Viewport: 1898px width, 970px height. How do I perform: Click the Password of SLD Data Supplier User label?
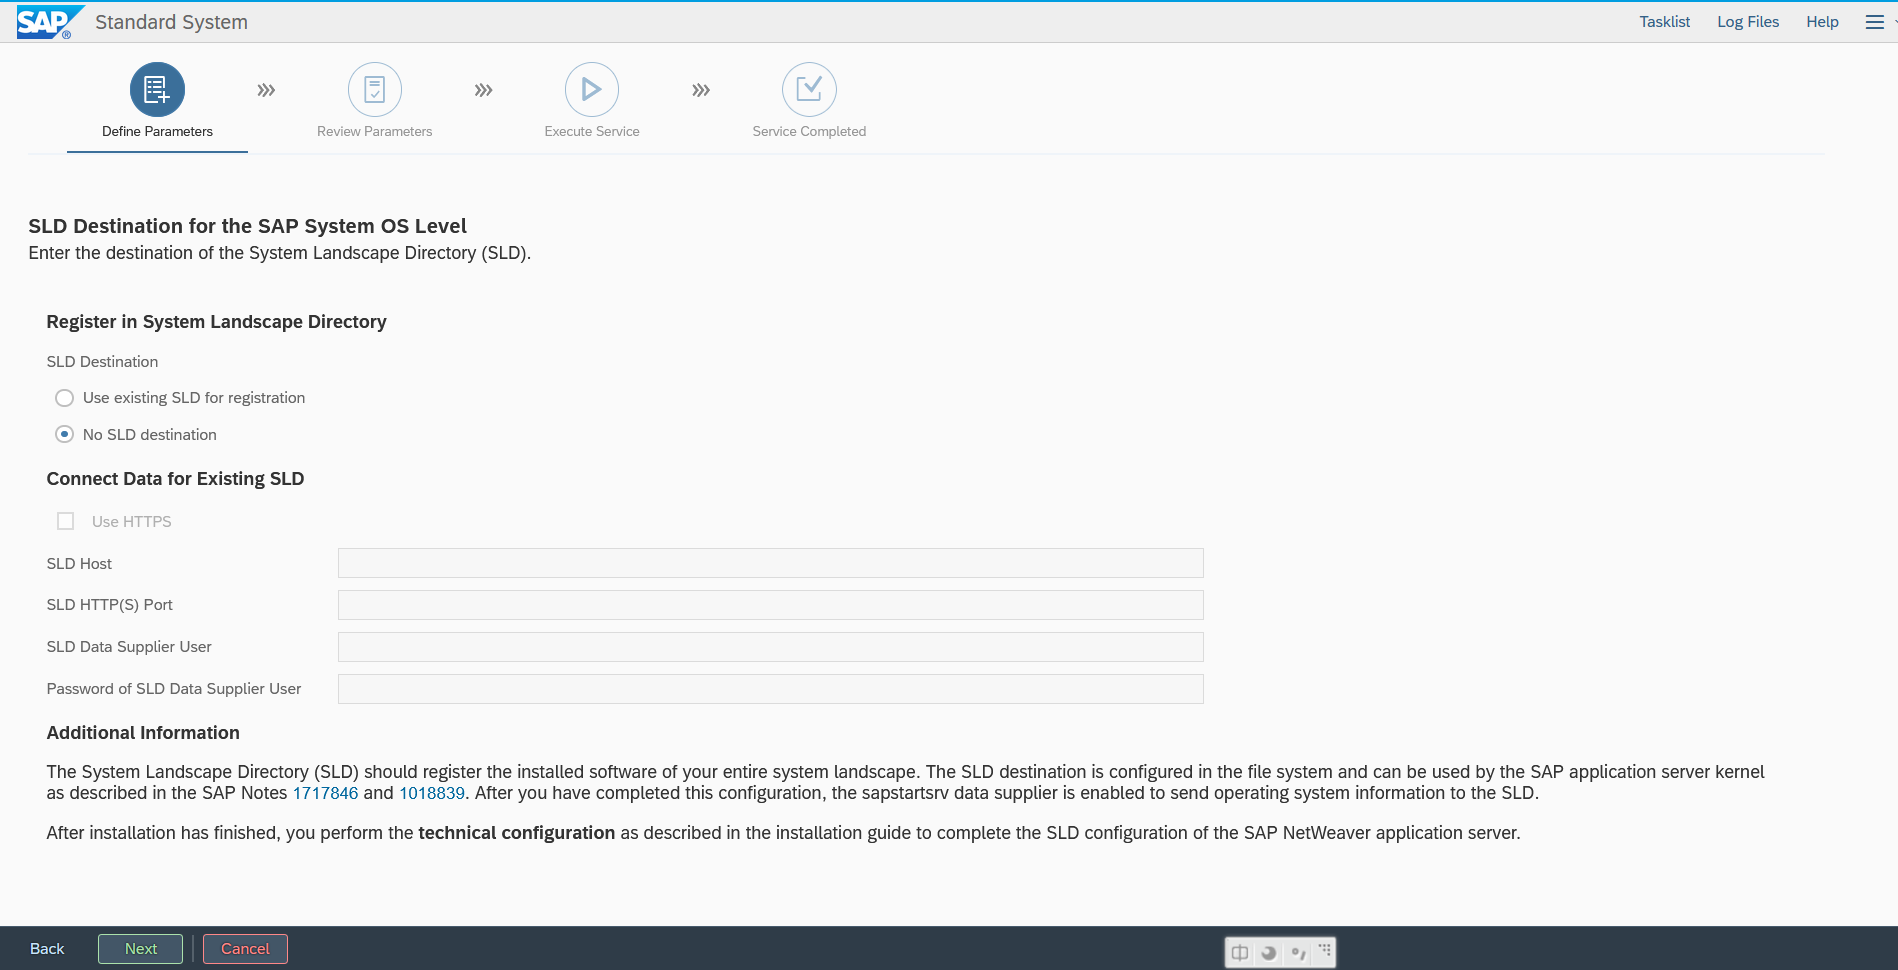(x=174, y=689)
